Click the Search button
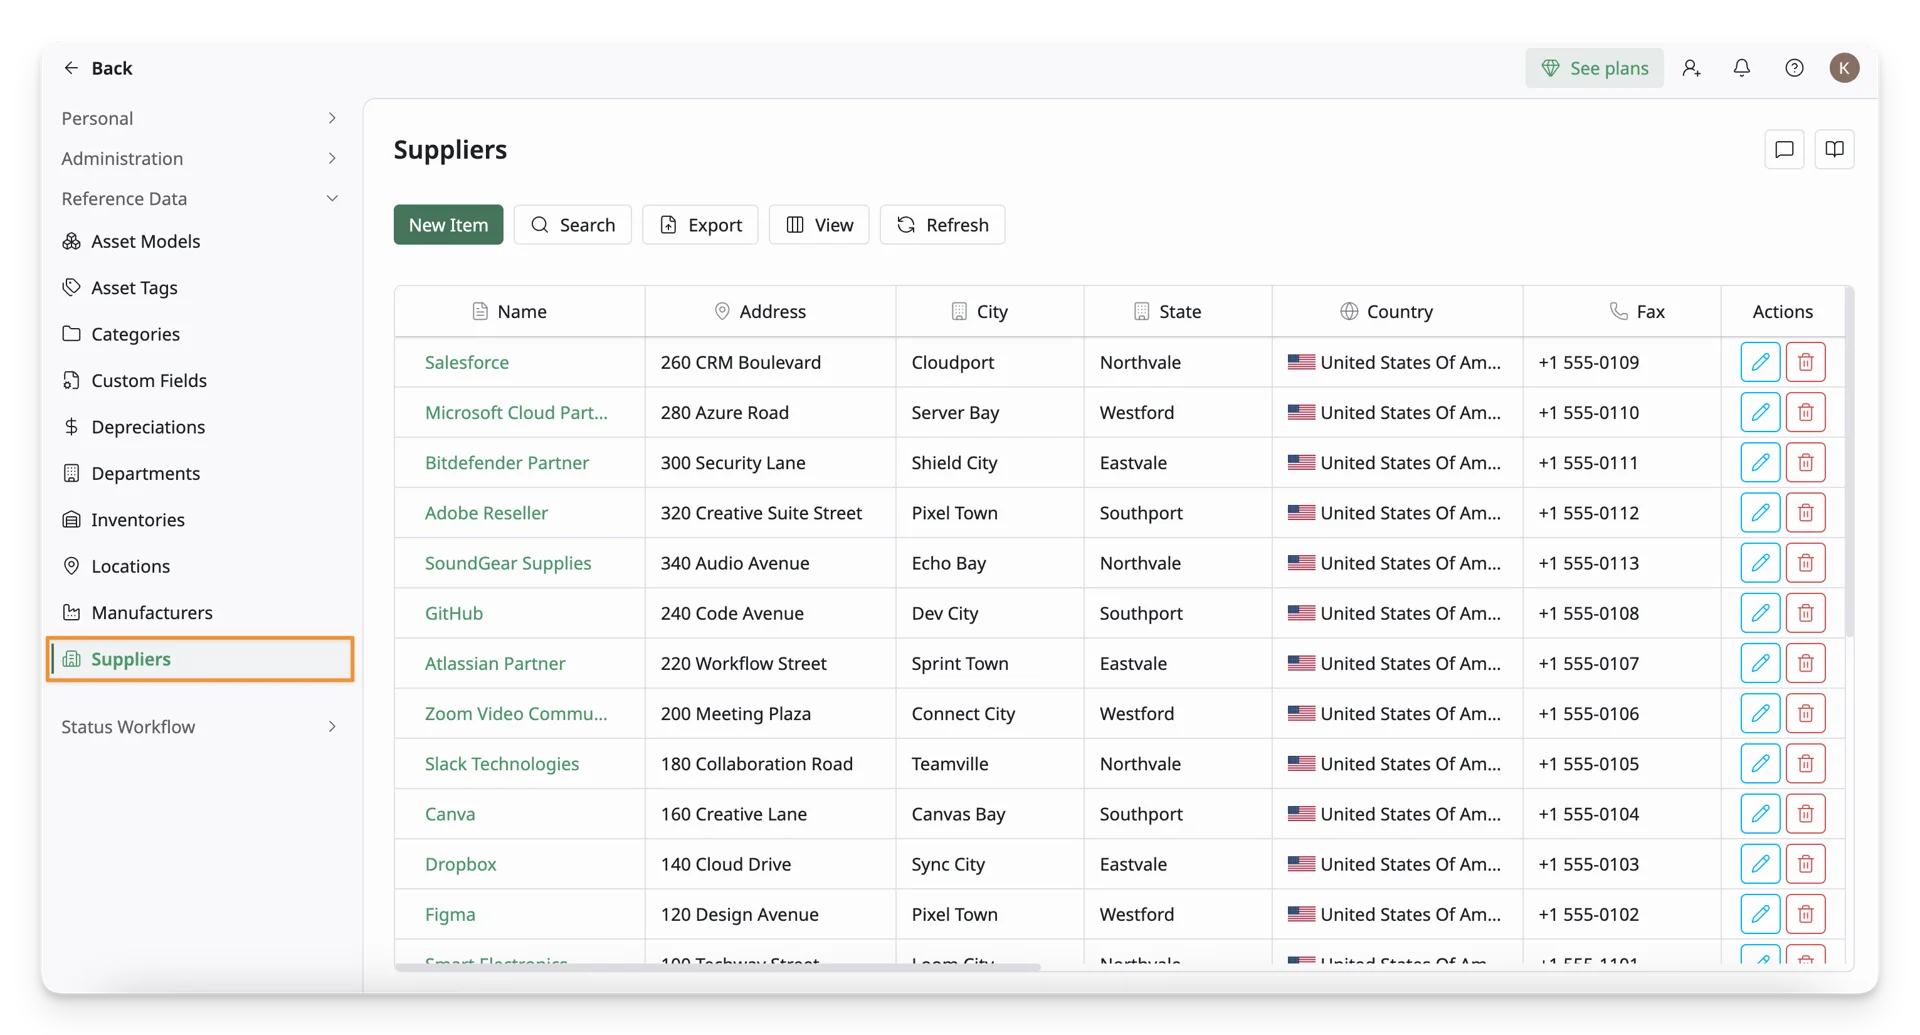This screenshot has height=1035, width=1920. pos(572,224)
